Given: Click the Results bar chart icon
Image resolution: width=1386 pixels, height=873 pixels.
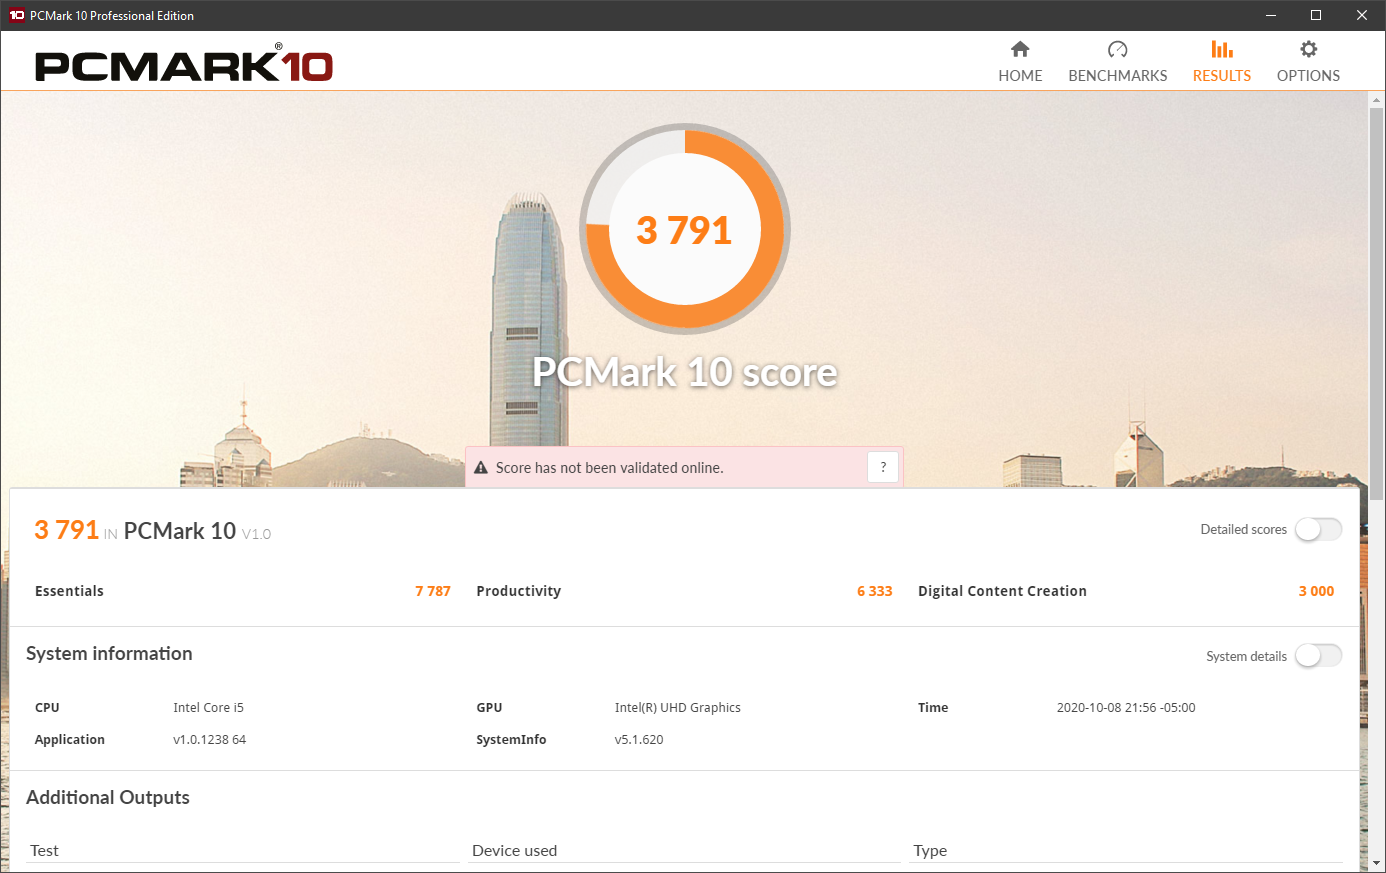Looking at the screenshot, I should click(1222, 49).
